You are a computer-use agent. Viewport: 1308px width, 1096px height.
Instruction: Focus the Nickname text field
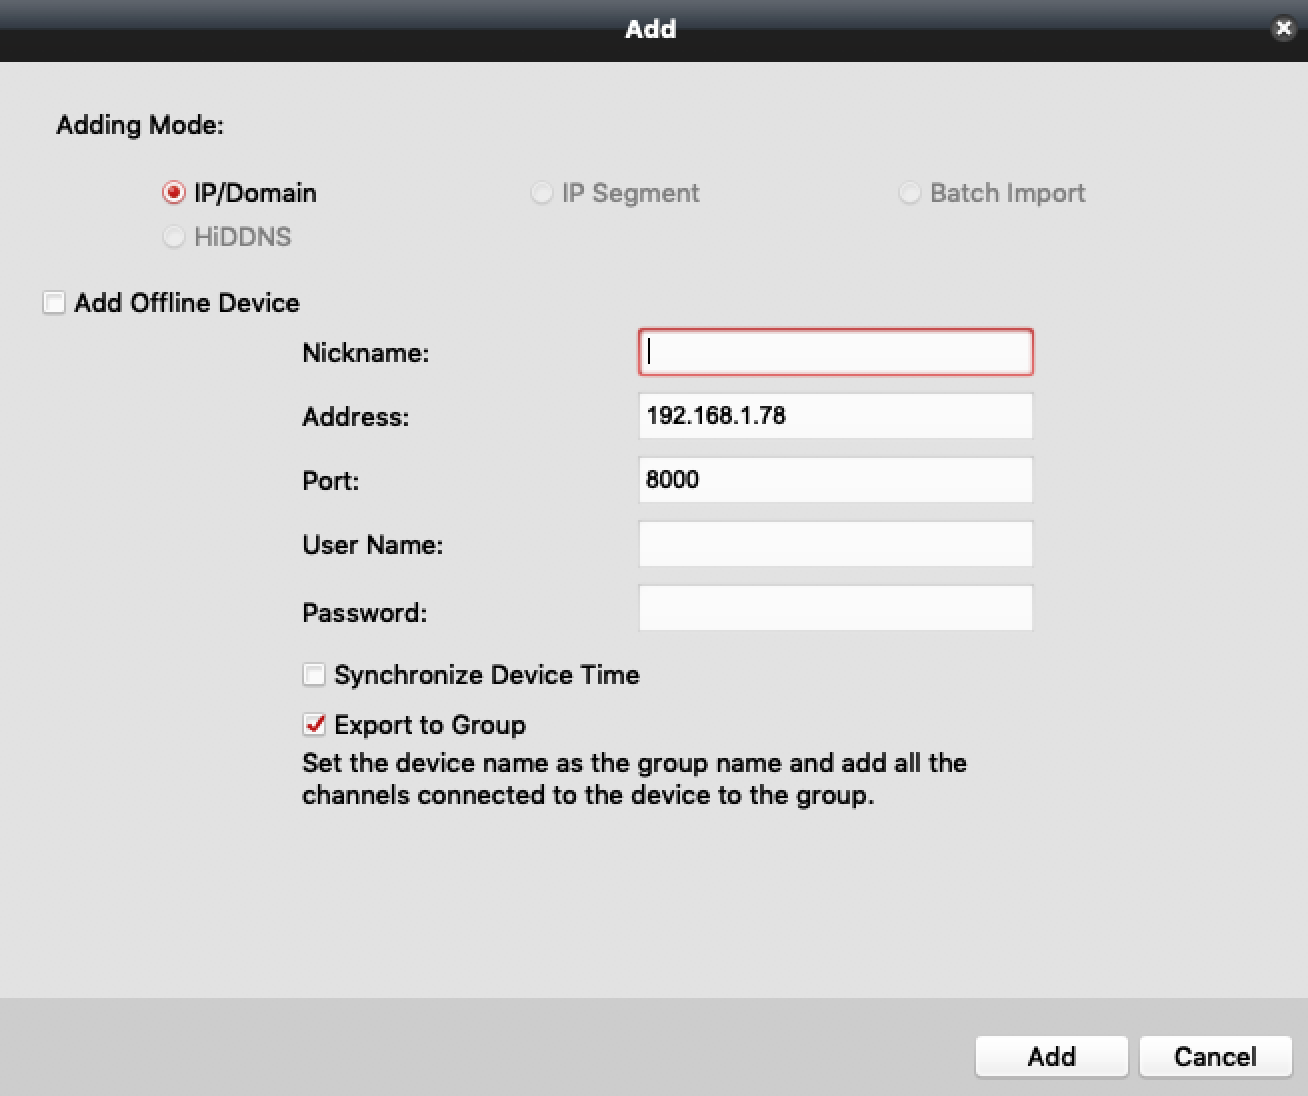coord(835,353)
